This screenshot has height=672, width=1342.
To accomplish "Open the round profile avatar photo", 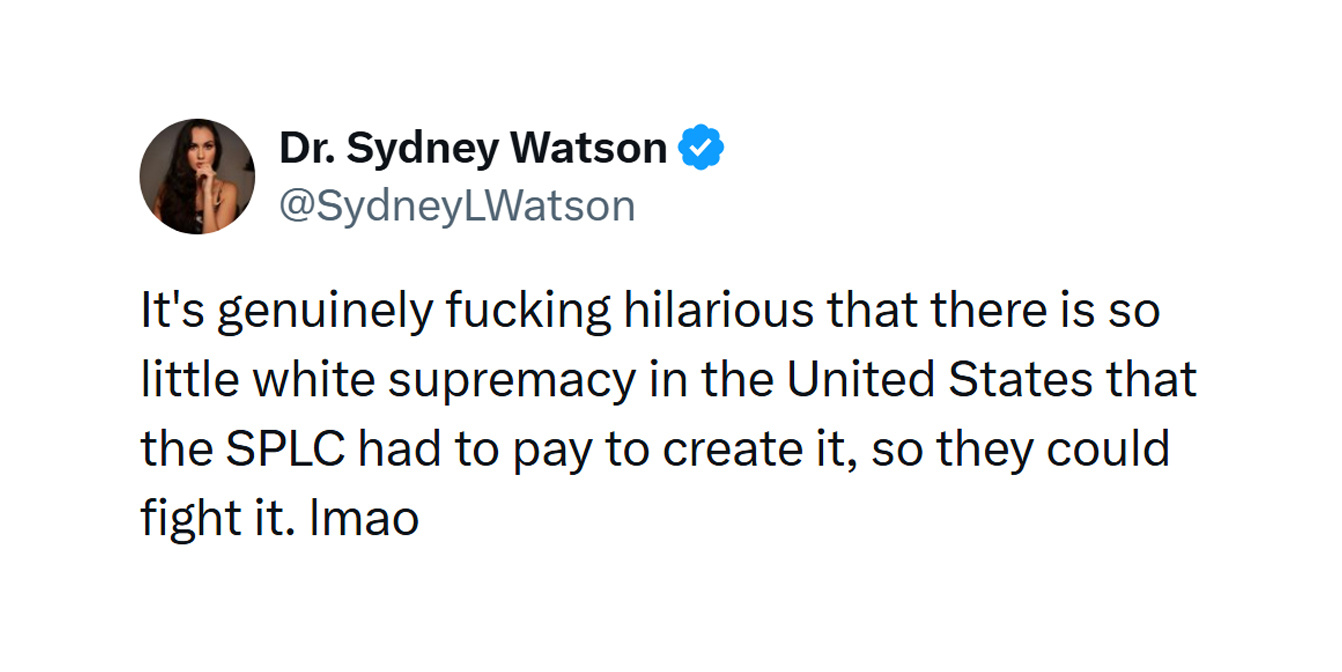I will [197, 176].
